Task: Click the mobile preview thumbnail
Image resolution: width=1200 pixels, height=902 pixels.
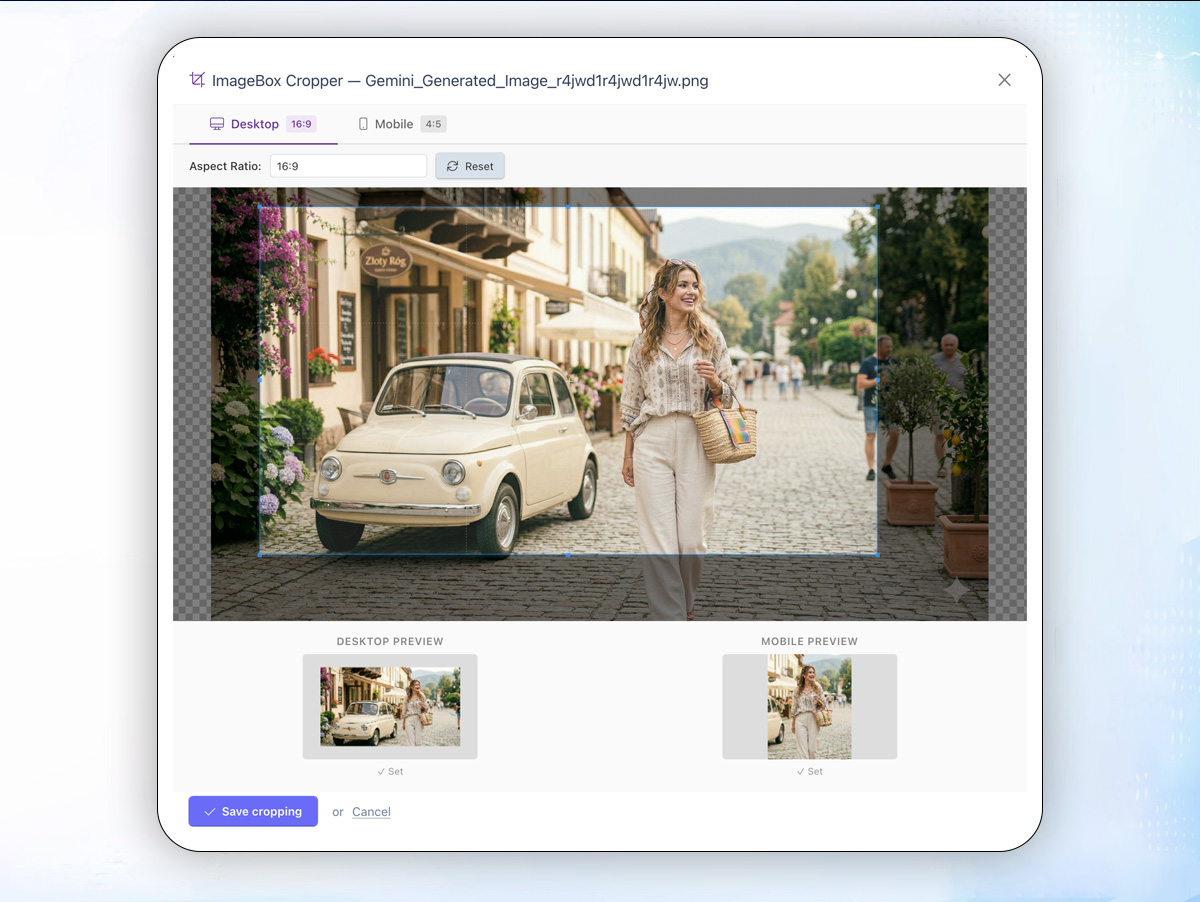Action: [x=809, y=706]
